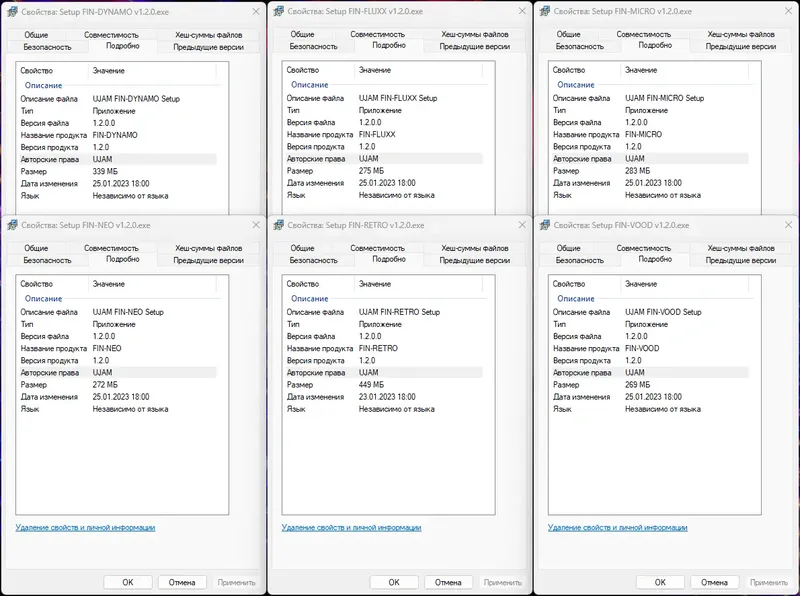Open Совместимость tab in FIN-MICRO window
Screen dimensions: 800x596
(x=643, y=34)
